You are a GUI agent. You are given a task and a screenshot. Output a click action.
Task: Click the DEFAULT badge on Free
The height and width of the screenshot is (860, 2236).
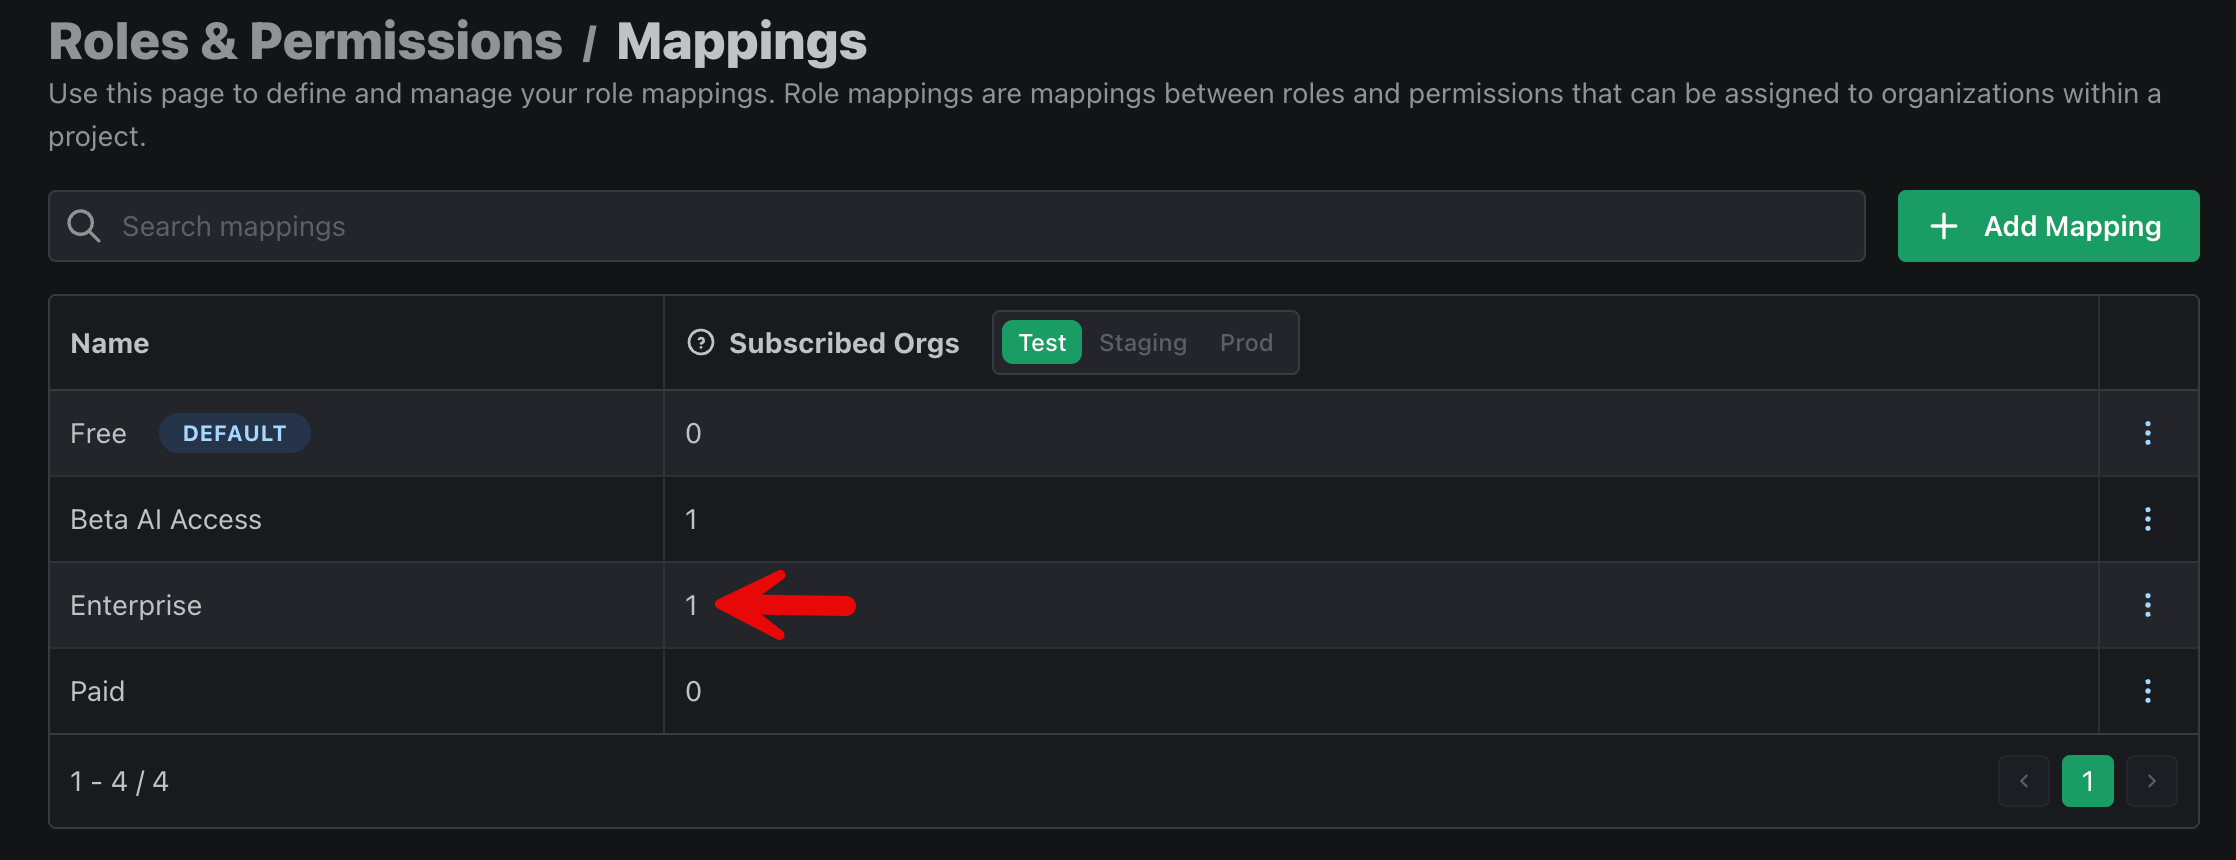[x=235, y=433]
